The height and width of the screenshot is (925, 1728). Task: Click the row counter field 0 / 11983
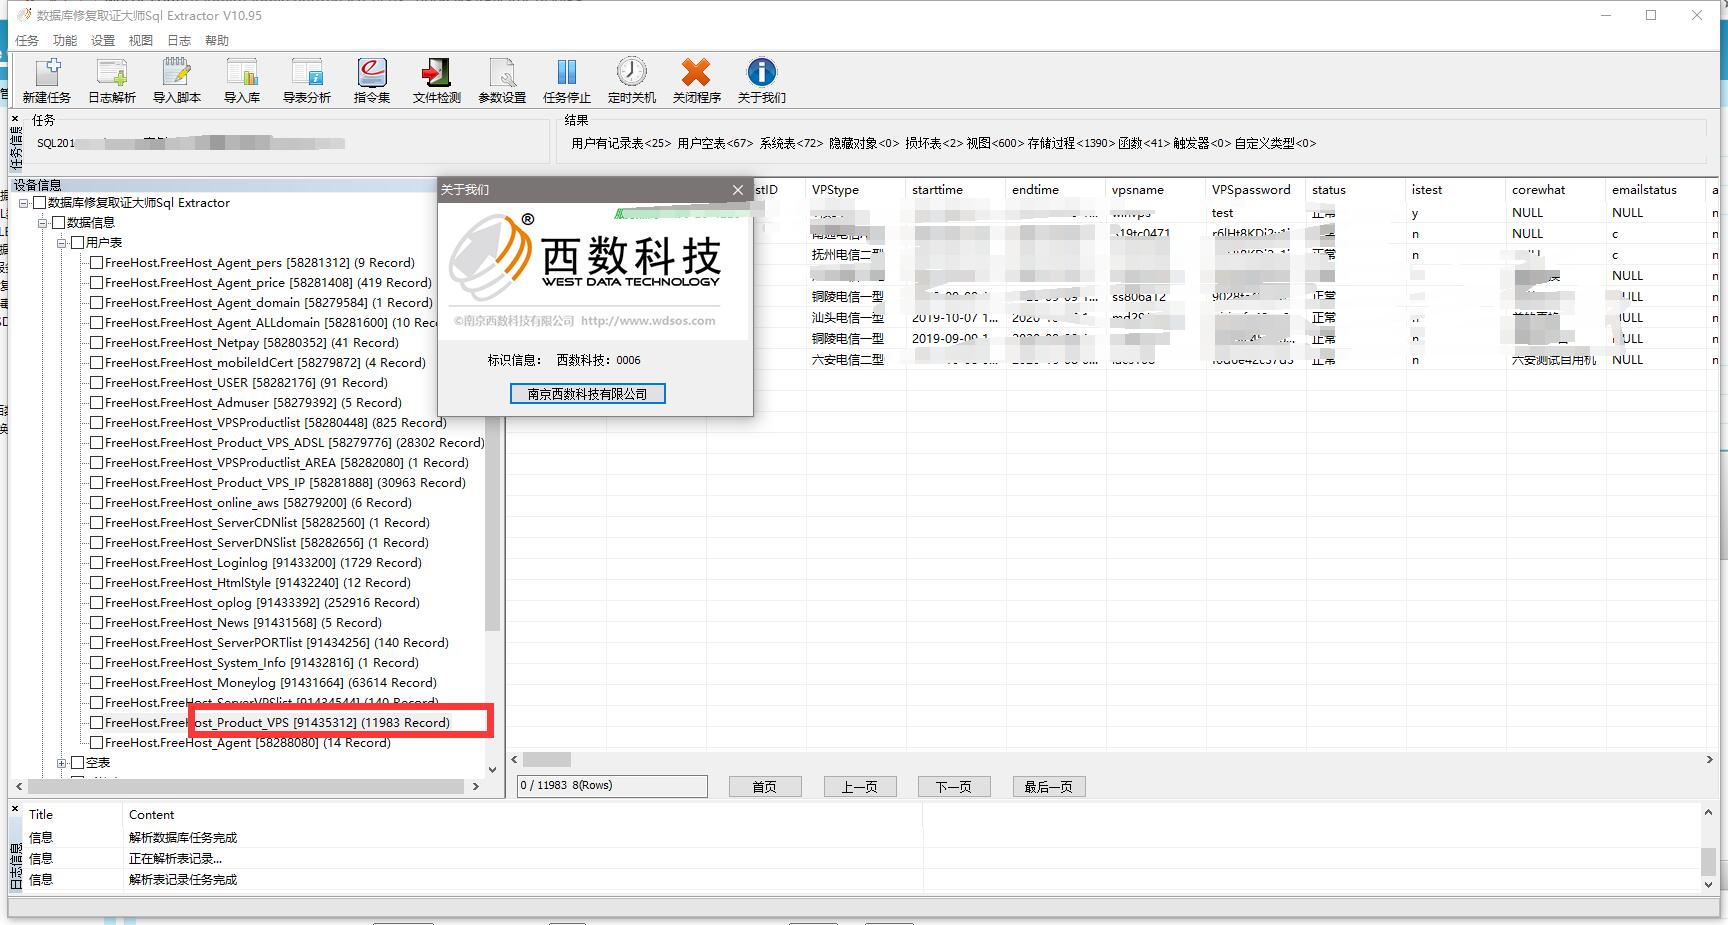[x=612, y=786]
